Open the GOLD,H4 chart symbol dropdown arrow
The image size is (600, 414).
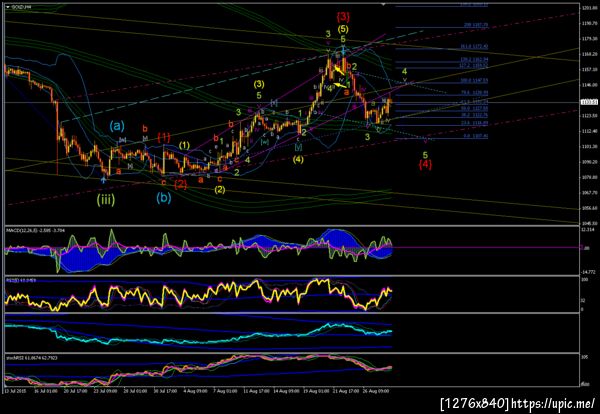[7, 7]
